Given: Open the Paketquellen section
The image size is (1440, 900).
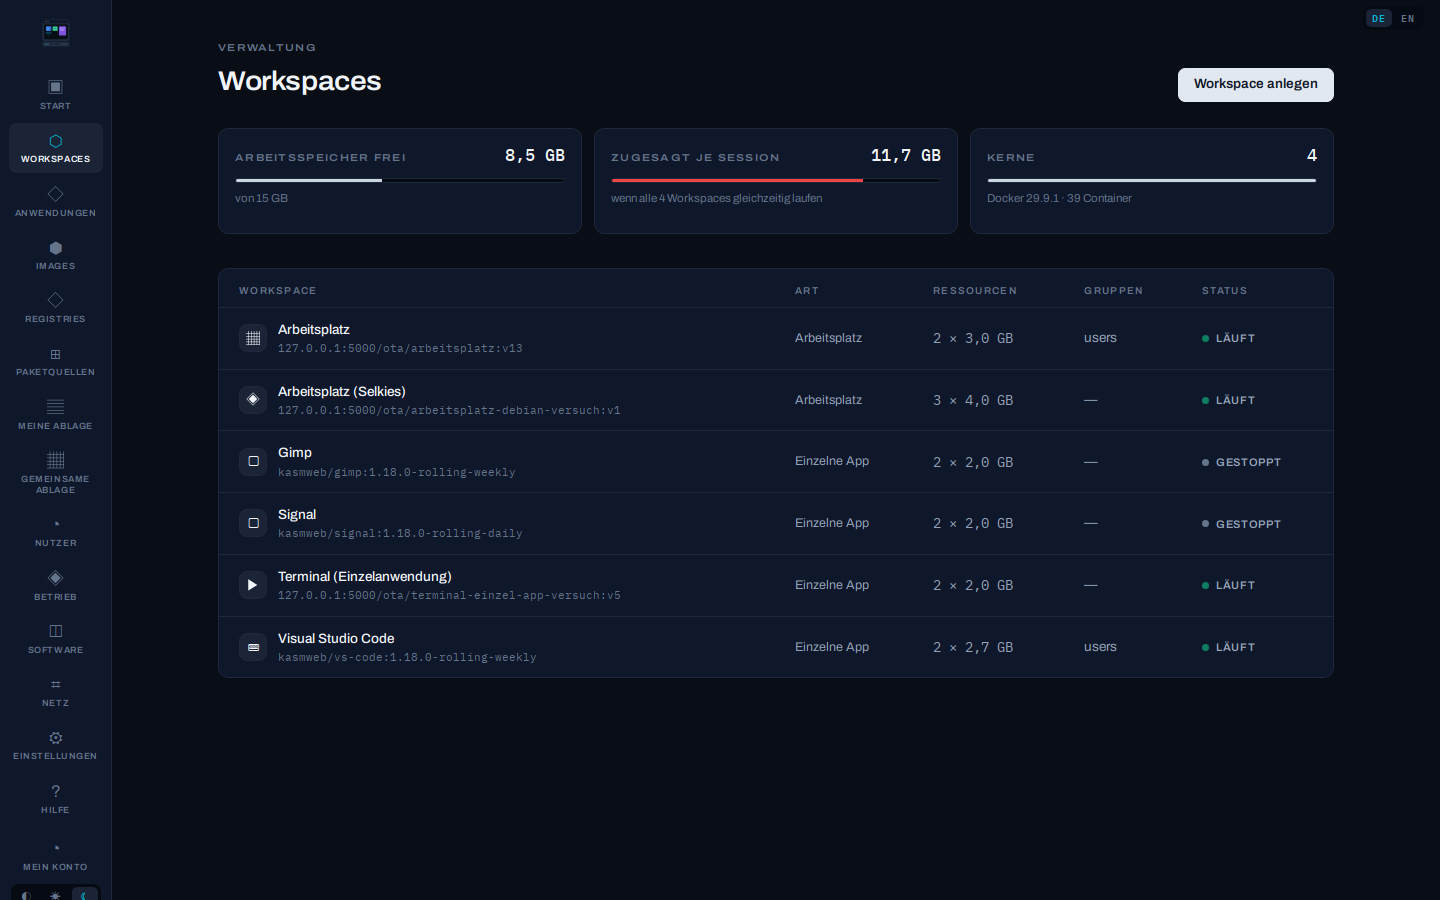Looking at the screenshot, I should (x=56, y=361).
